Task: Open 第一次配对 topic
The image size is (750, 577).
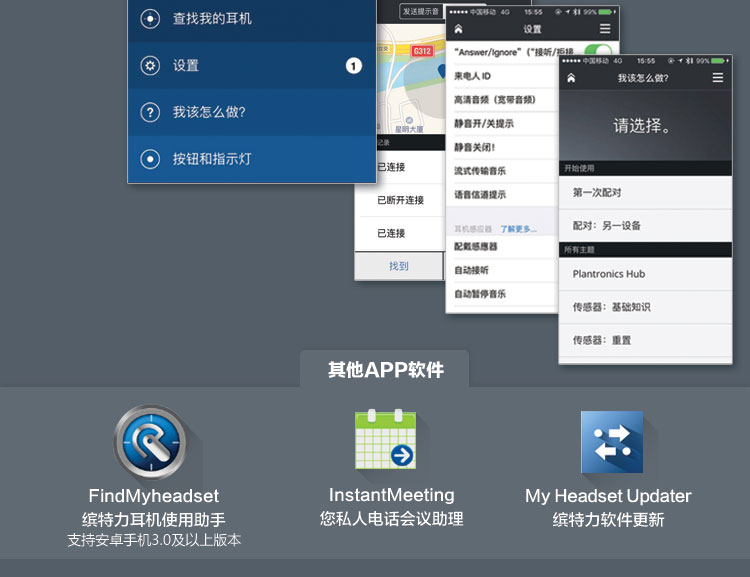Action: 645,192
